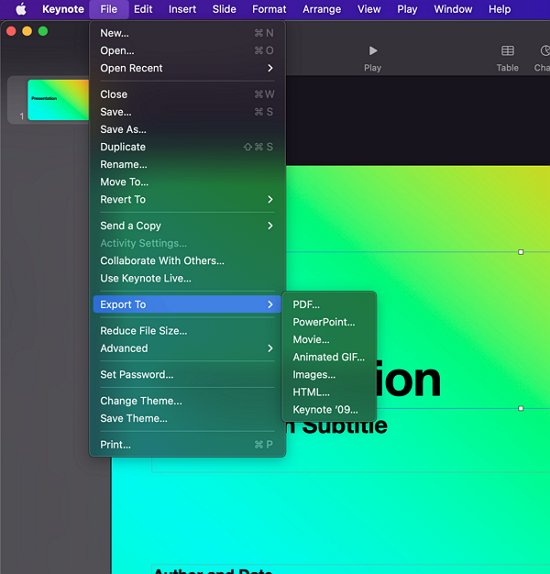Screen dimensions: 550x574
Task: Close the File menu in menu bar
Action: click(109, 9)
